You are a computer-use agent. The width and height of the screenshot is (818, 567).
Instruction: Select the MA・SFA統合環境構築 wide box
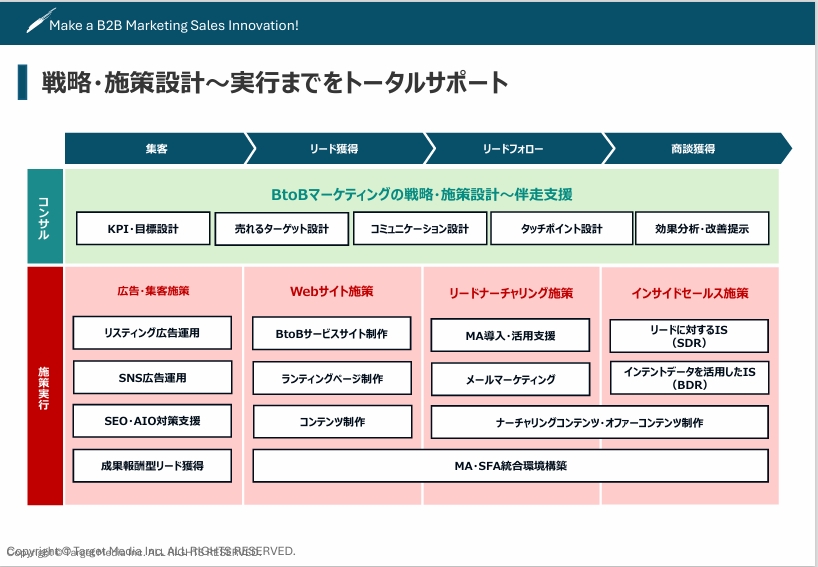(x=510, y=466)
